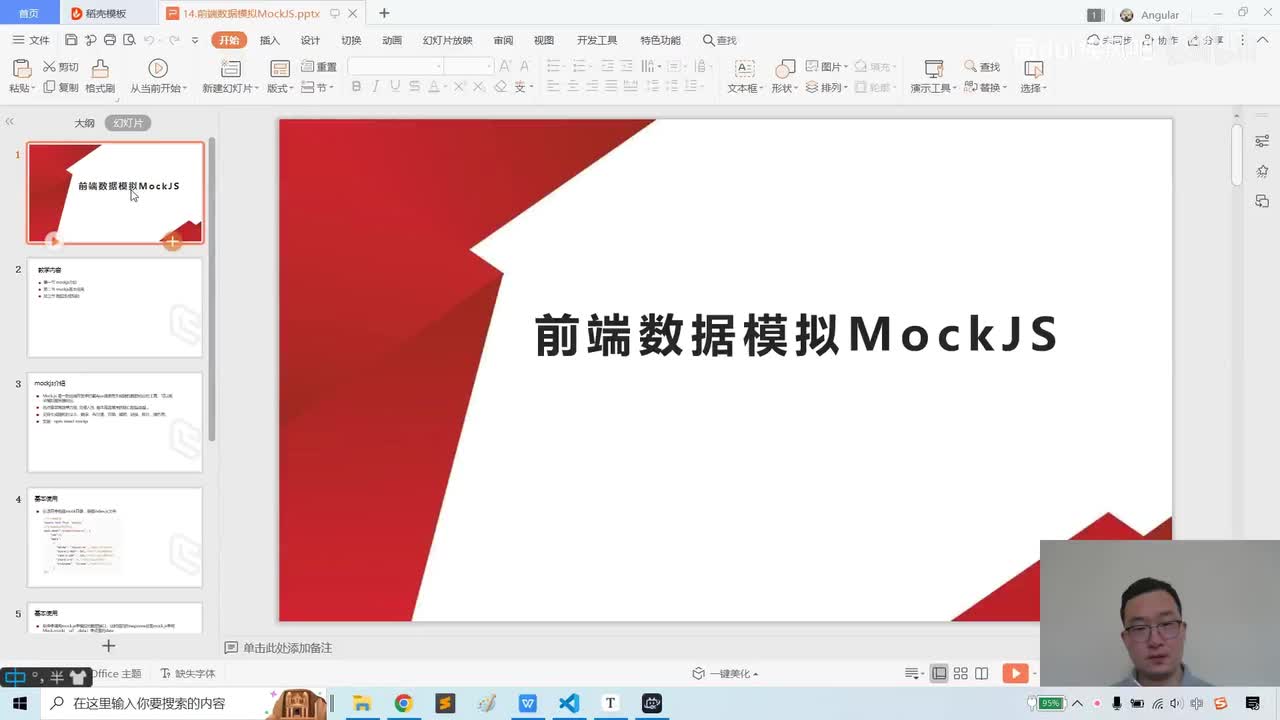Expand the Replace (替换) dropdown
Viewport: 1280px width, 720px height.
[x=986, y=87]
